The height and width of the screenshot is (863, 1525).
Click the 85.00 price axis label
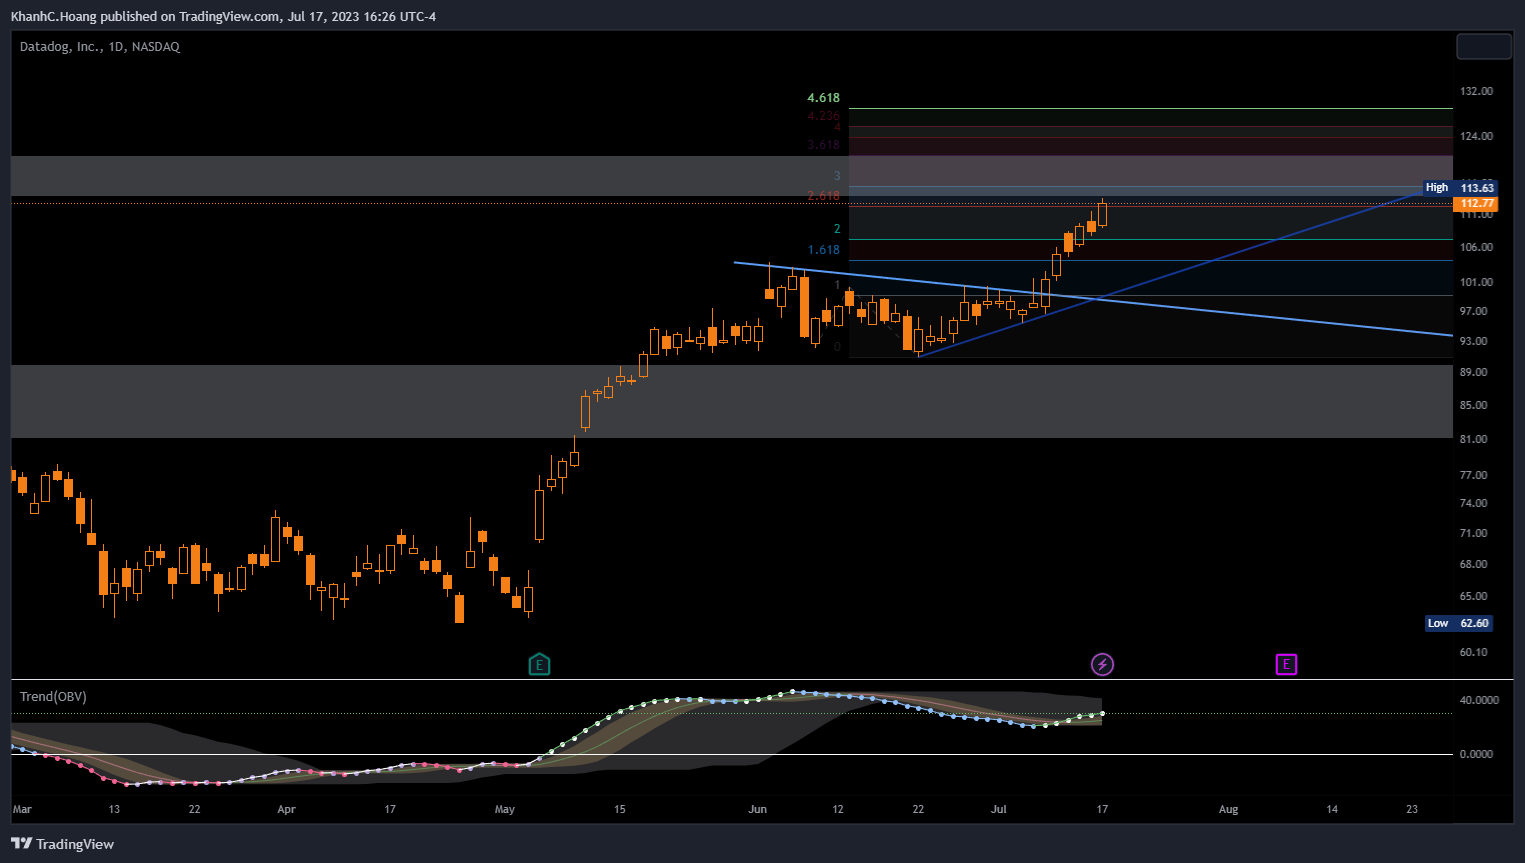pos(1473,405)
